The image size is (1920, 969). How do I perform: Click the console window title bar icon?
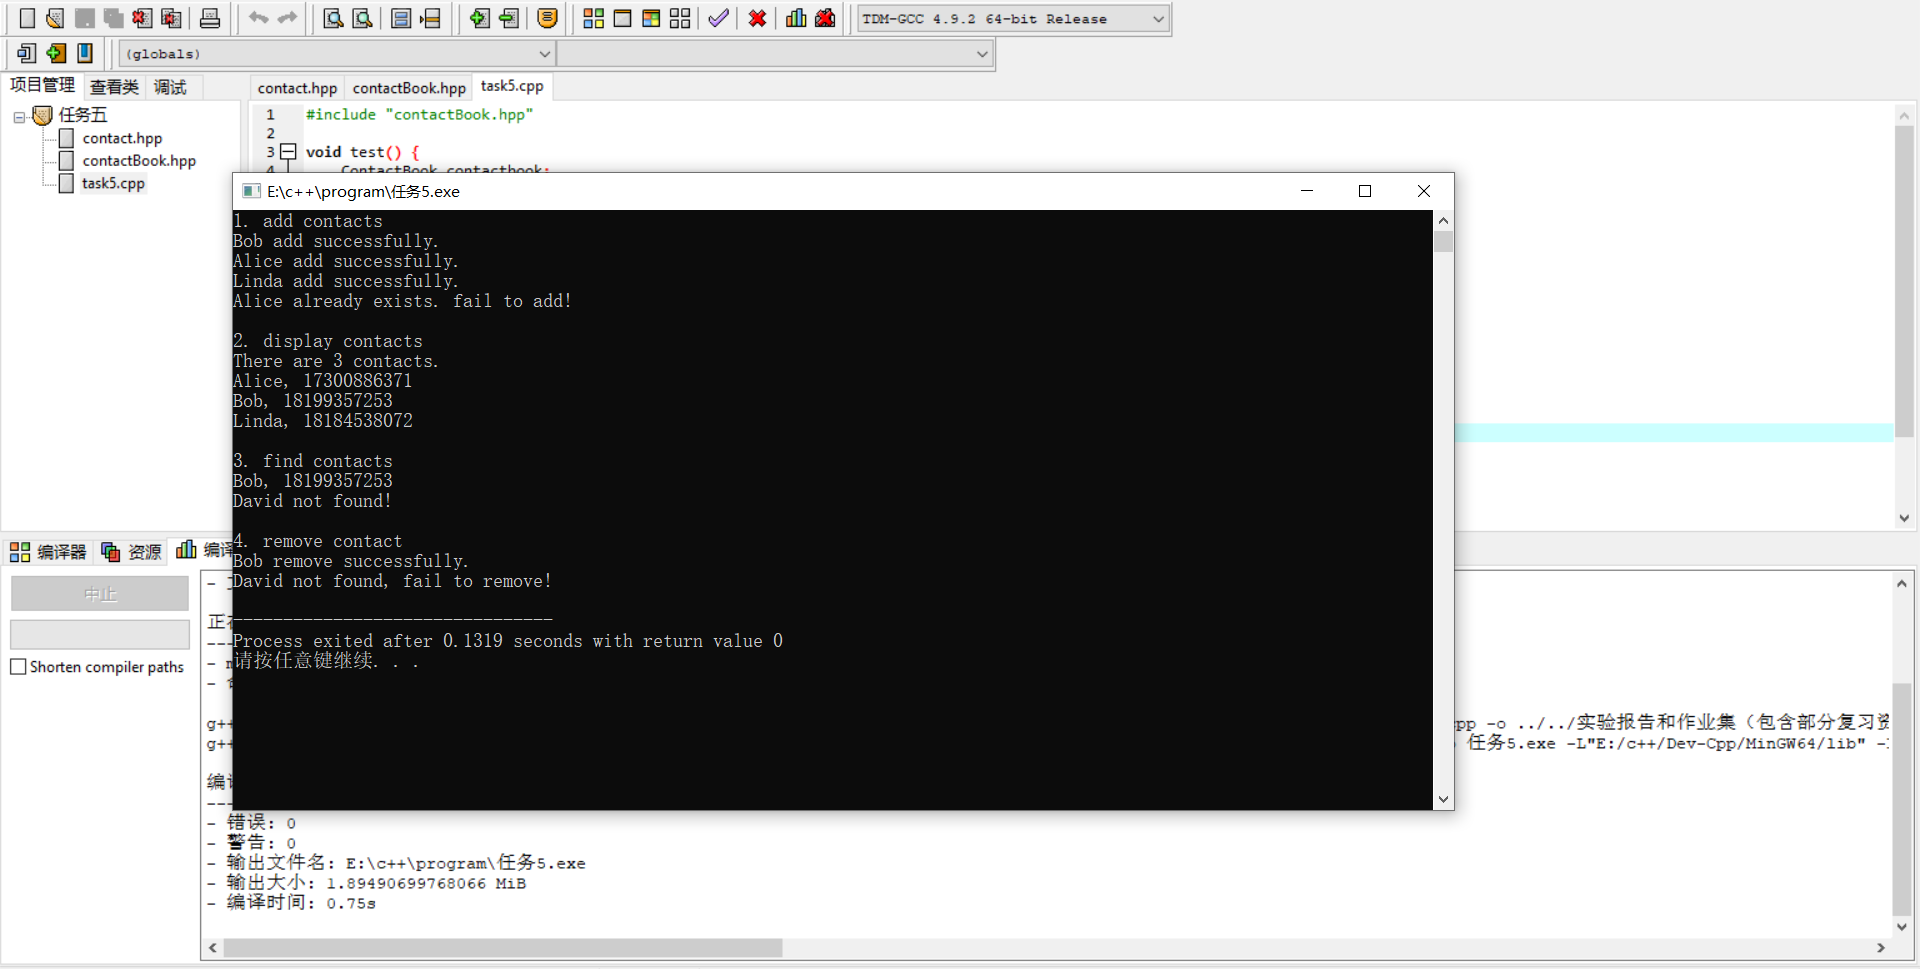[x=251, y=191]
